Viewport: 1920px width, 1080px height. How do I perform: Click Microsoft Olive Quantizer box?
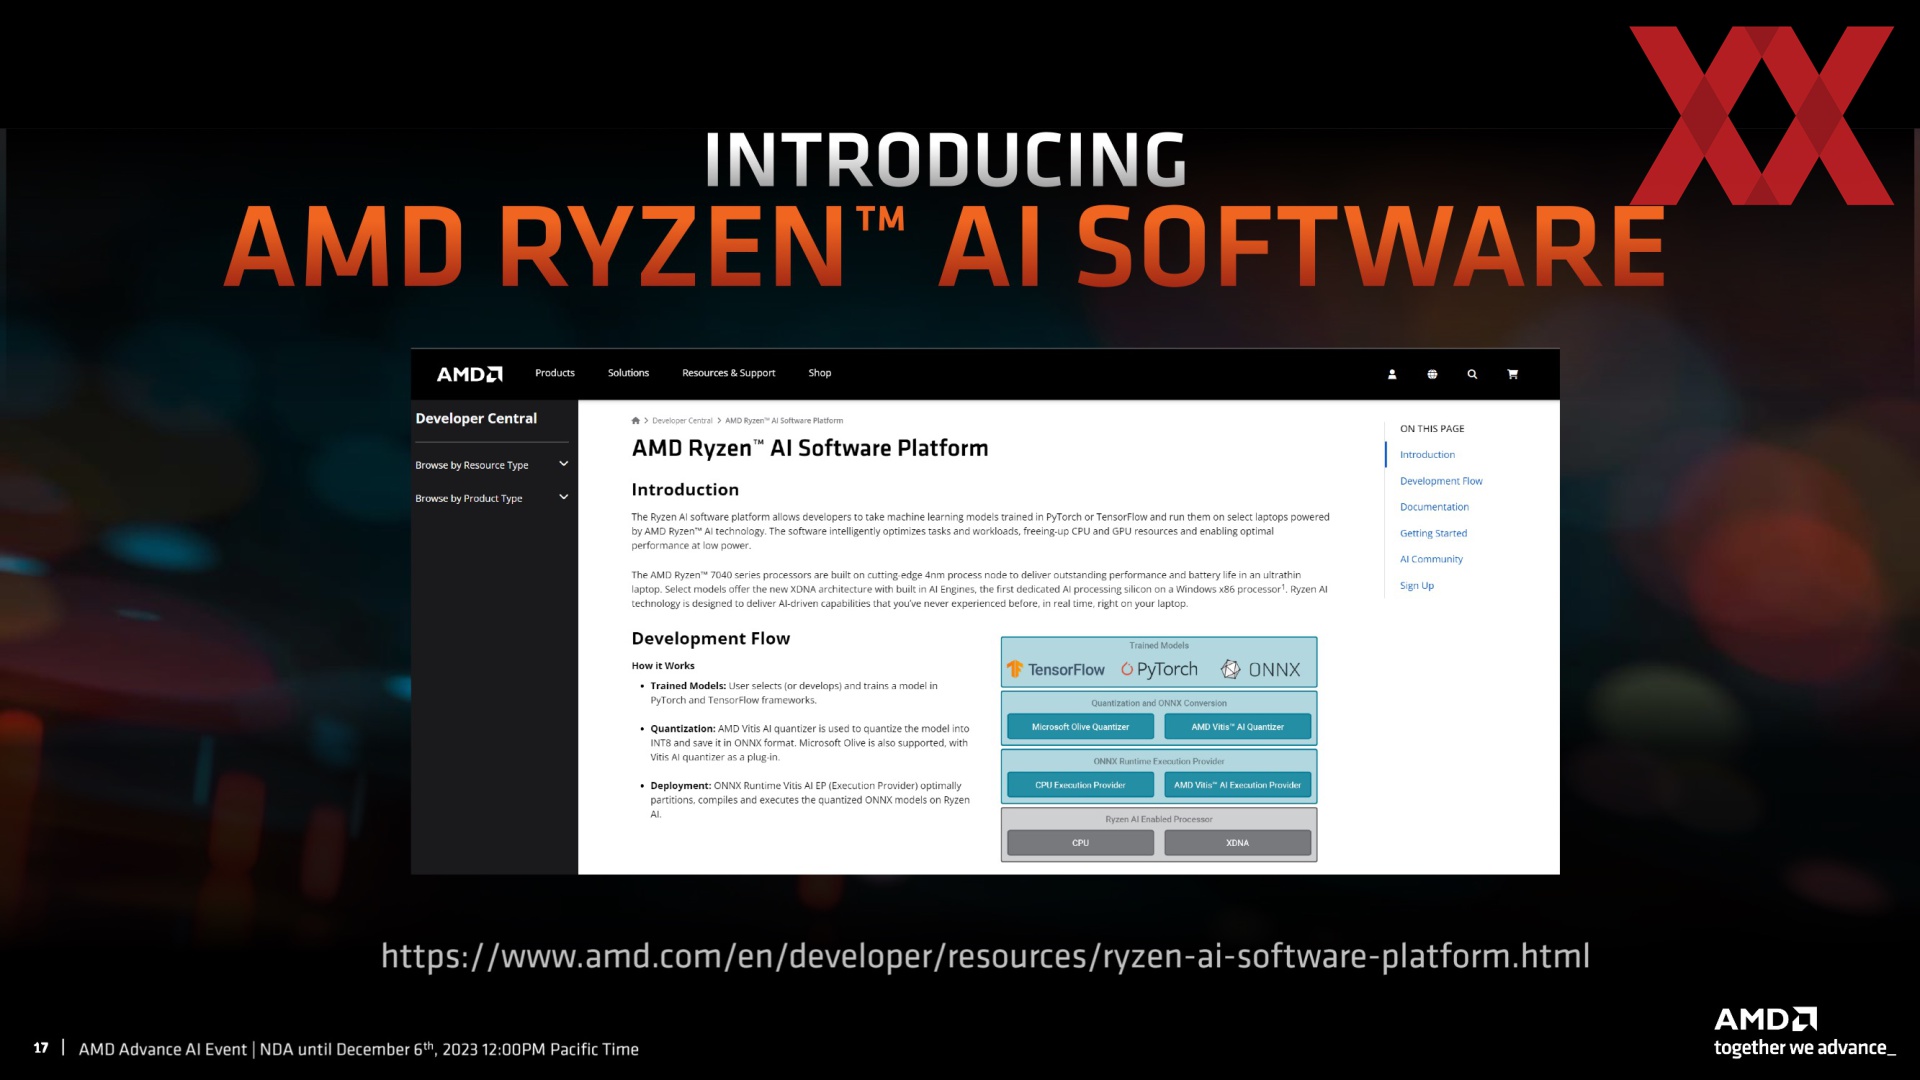(x=1080, y=727)
